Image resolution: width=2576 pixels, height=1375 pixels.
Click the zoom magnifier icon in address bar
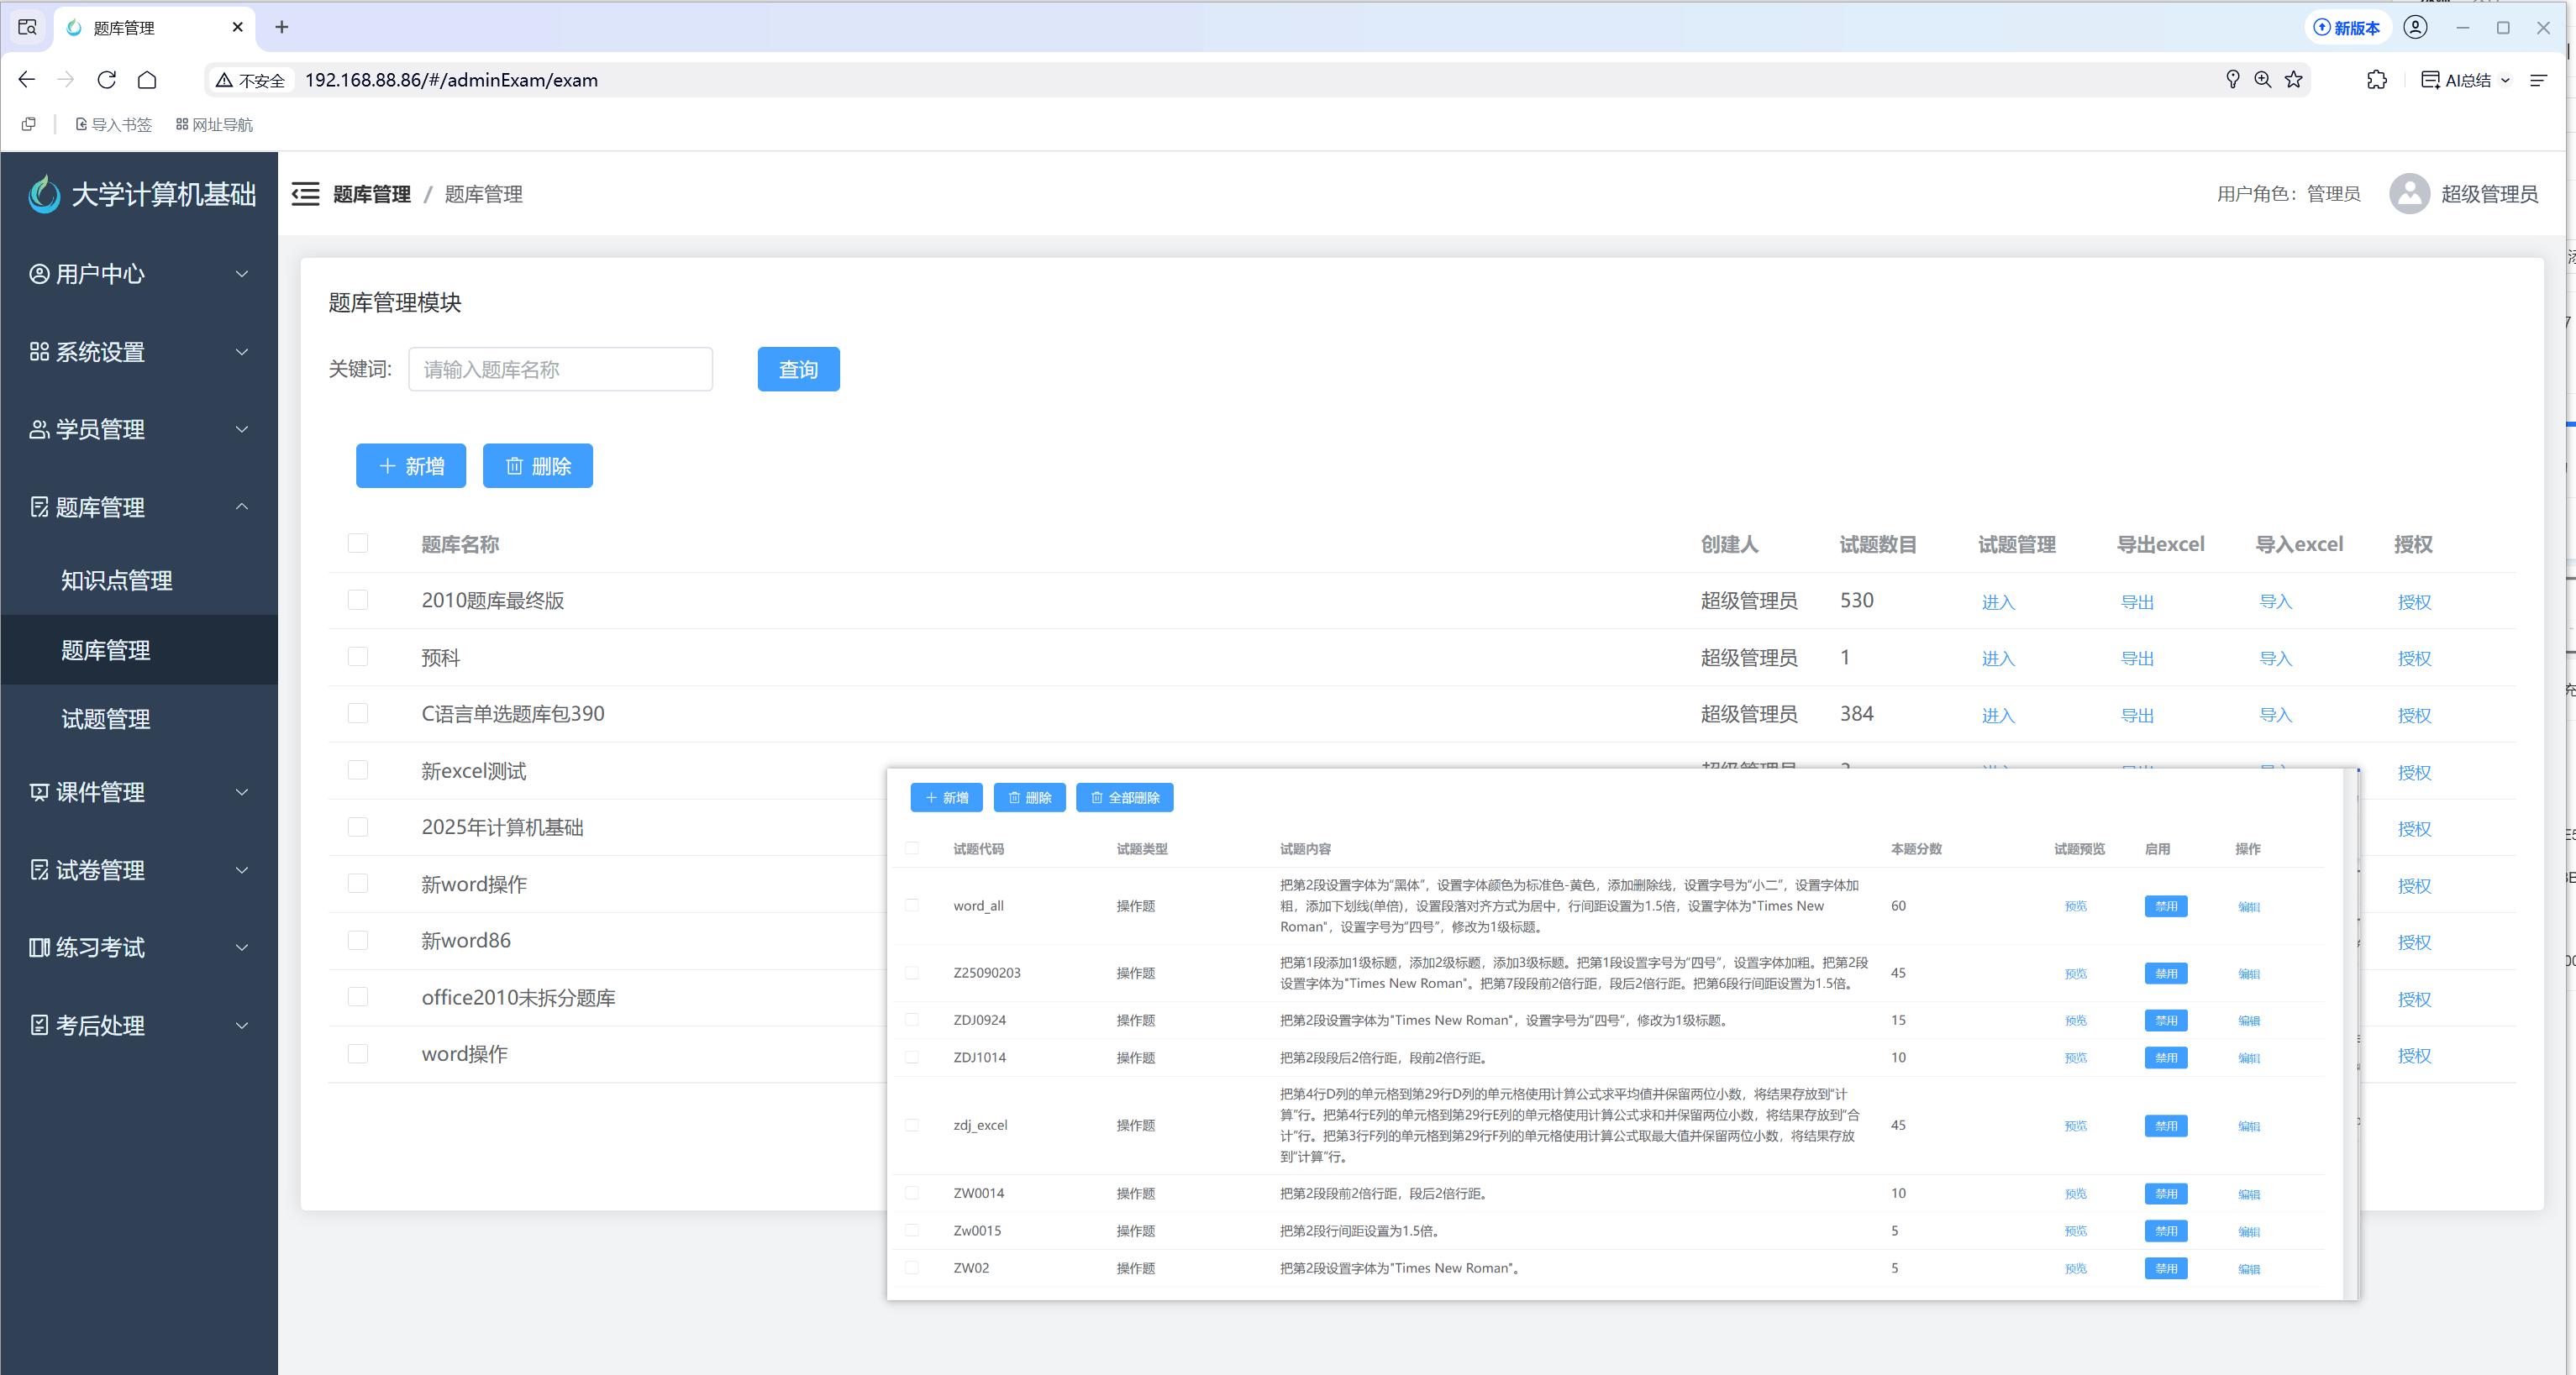pyautogui.click(x=2263, y=80)
